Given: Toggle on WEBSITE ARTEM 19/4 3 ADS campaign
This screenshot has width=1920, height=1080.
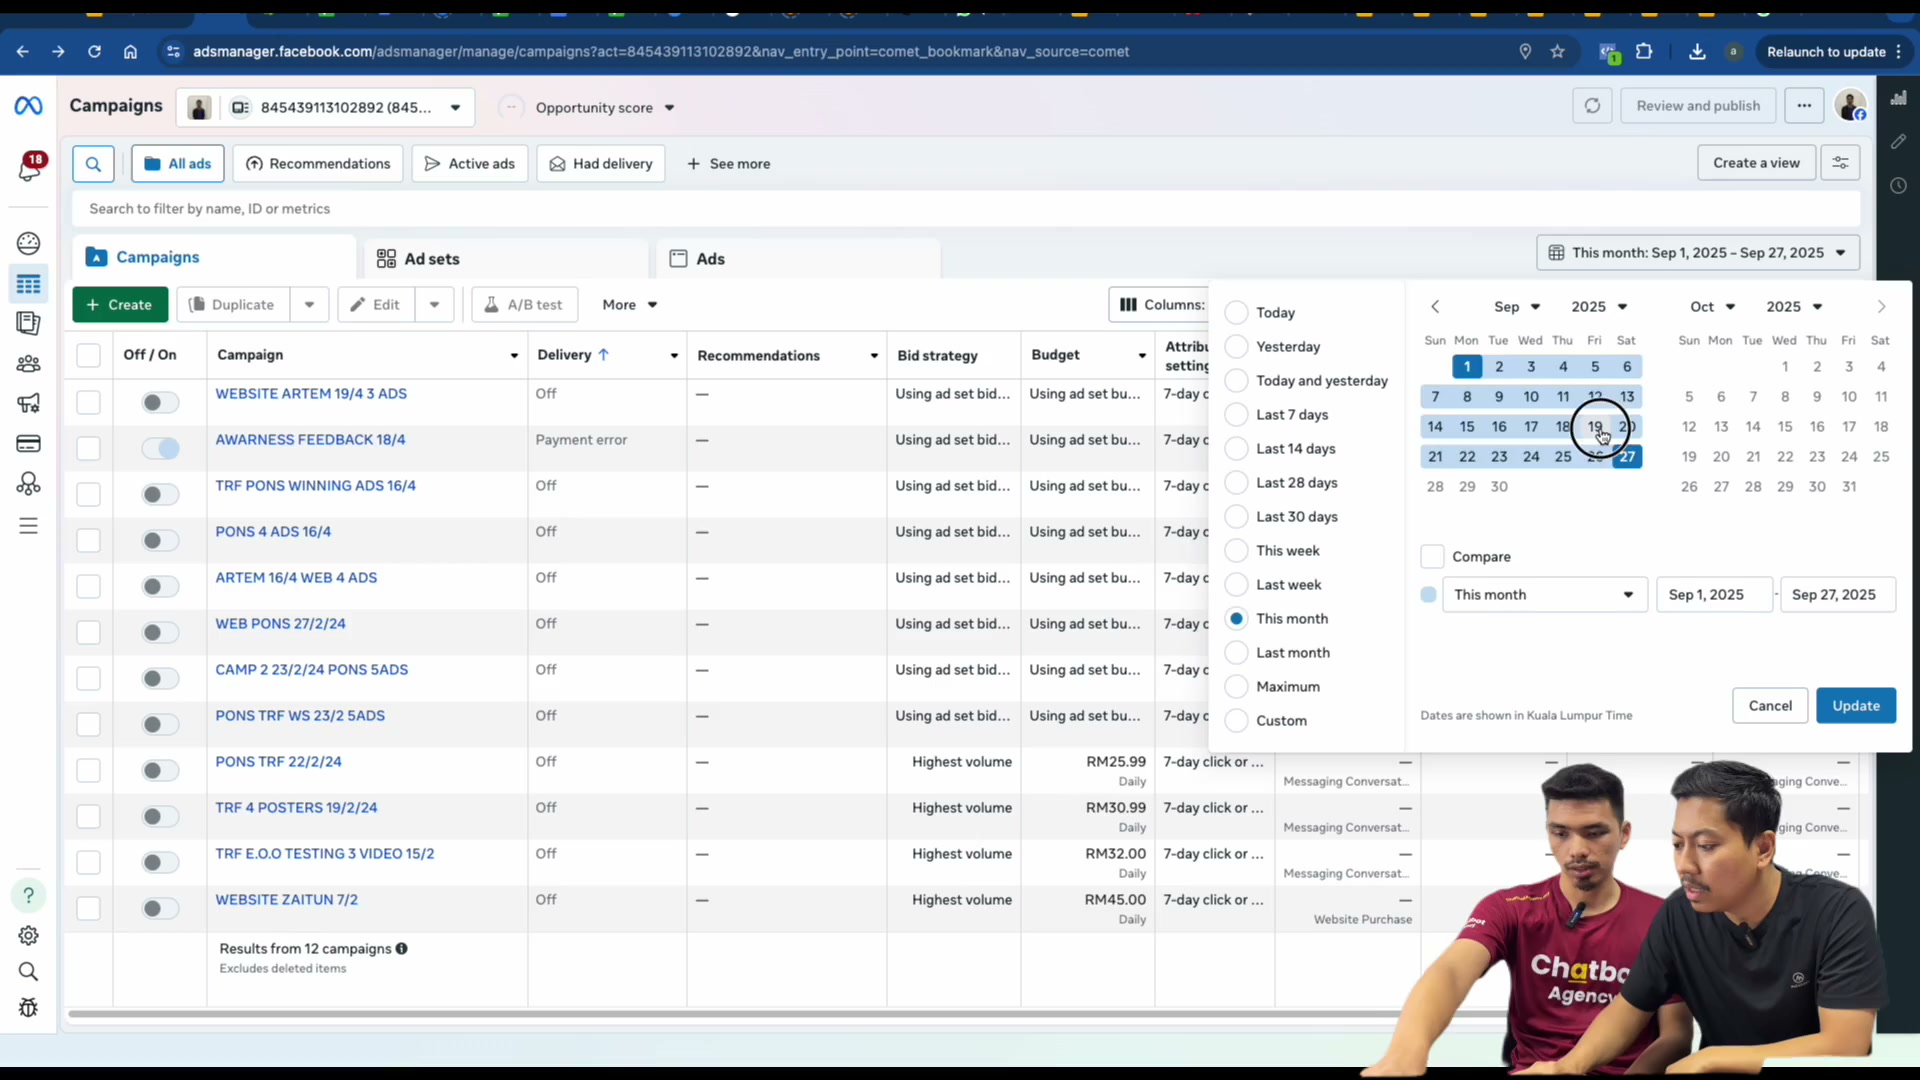Looking at the screenshot, I should point(160,403).
